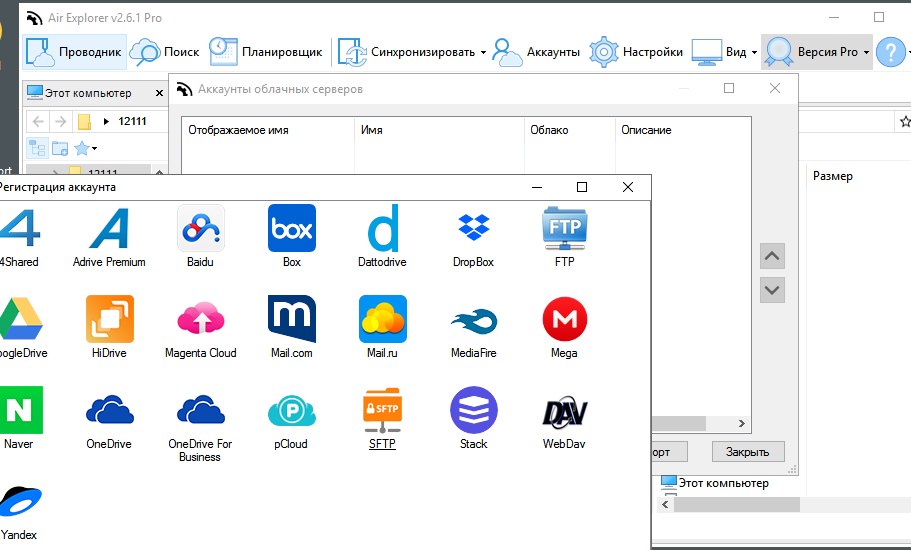Sort by Облако column header
This screenshot has height=550, width=911.
coord(569,130)
